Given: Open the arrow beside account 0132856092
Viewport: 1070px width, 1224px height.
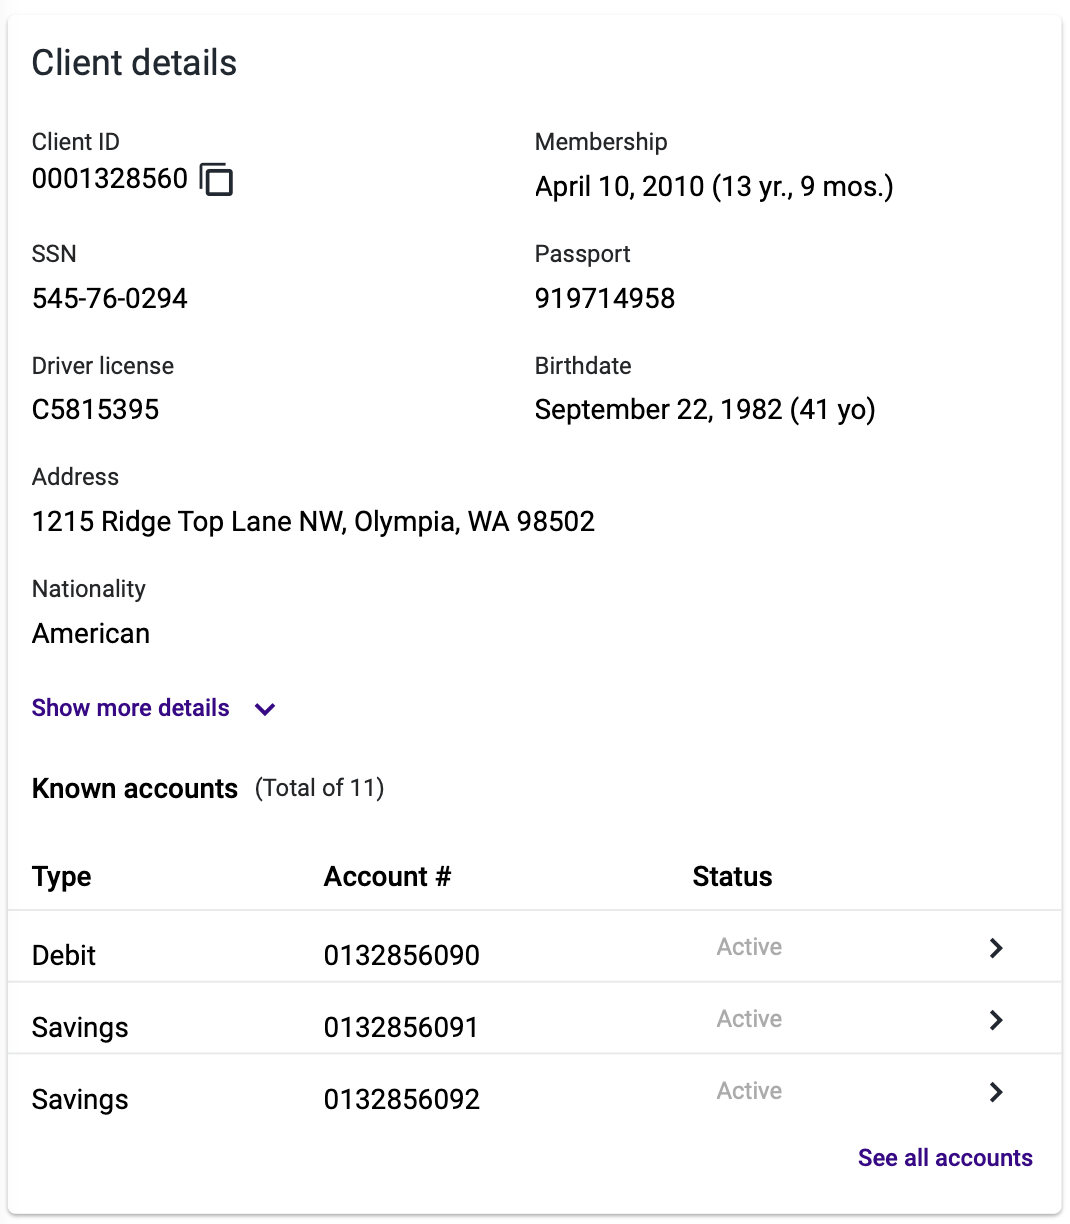Looking at the screenshot, I should [x=995, y=1092].
